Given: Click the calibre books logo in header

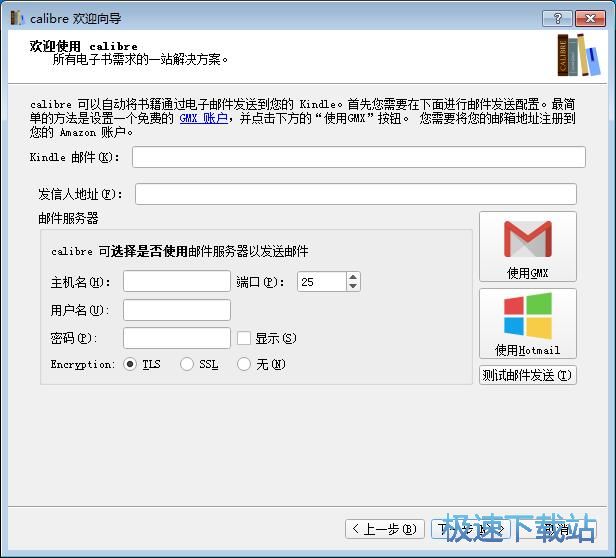Looking at the screenshot, I should tap(579, 55).
